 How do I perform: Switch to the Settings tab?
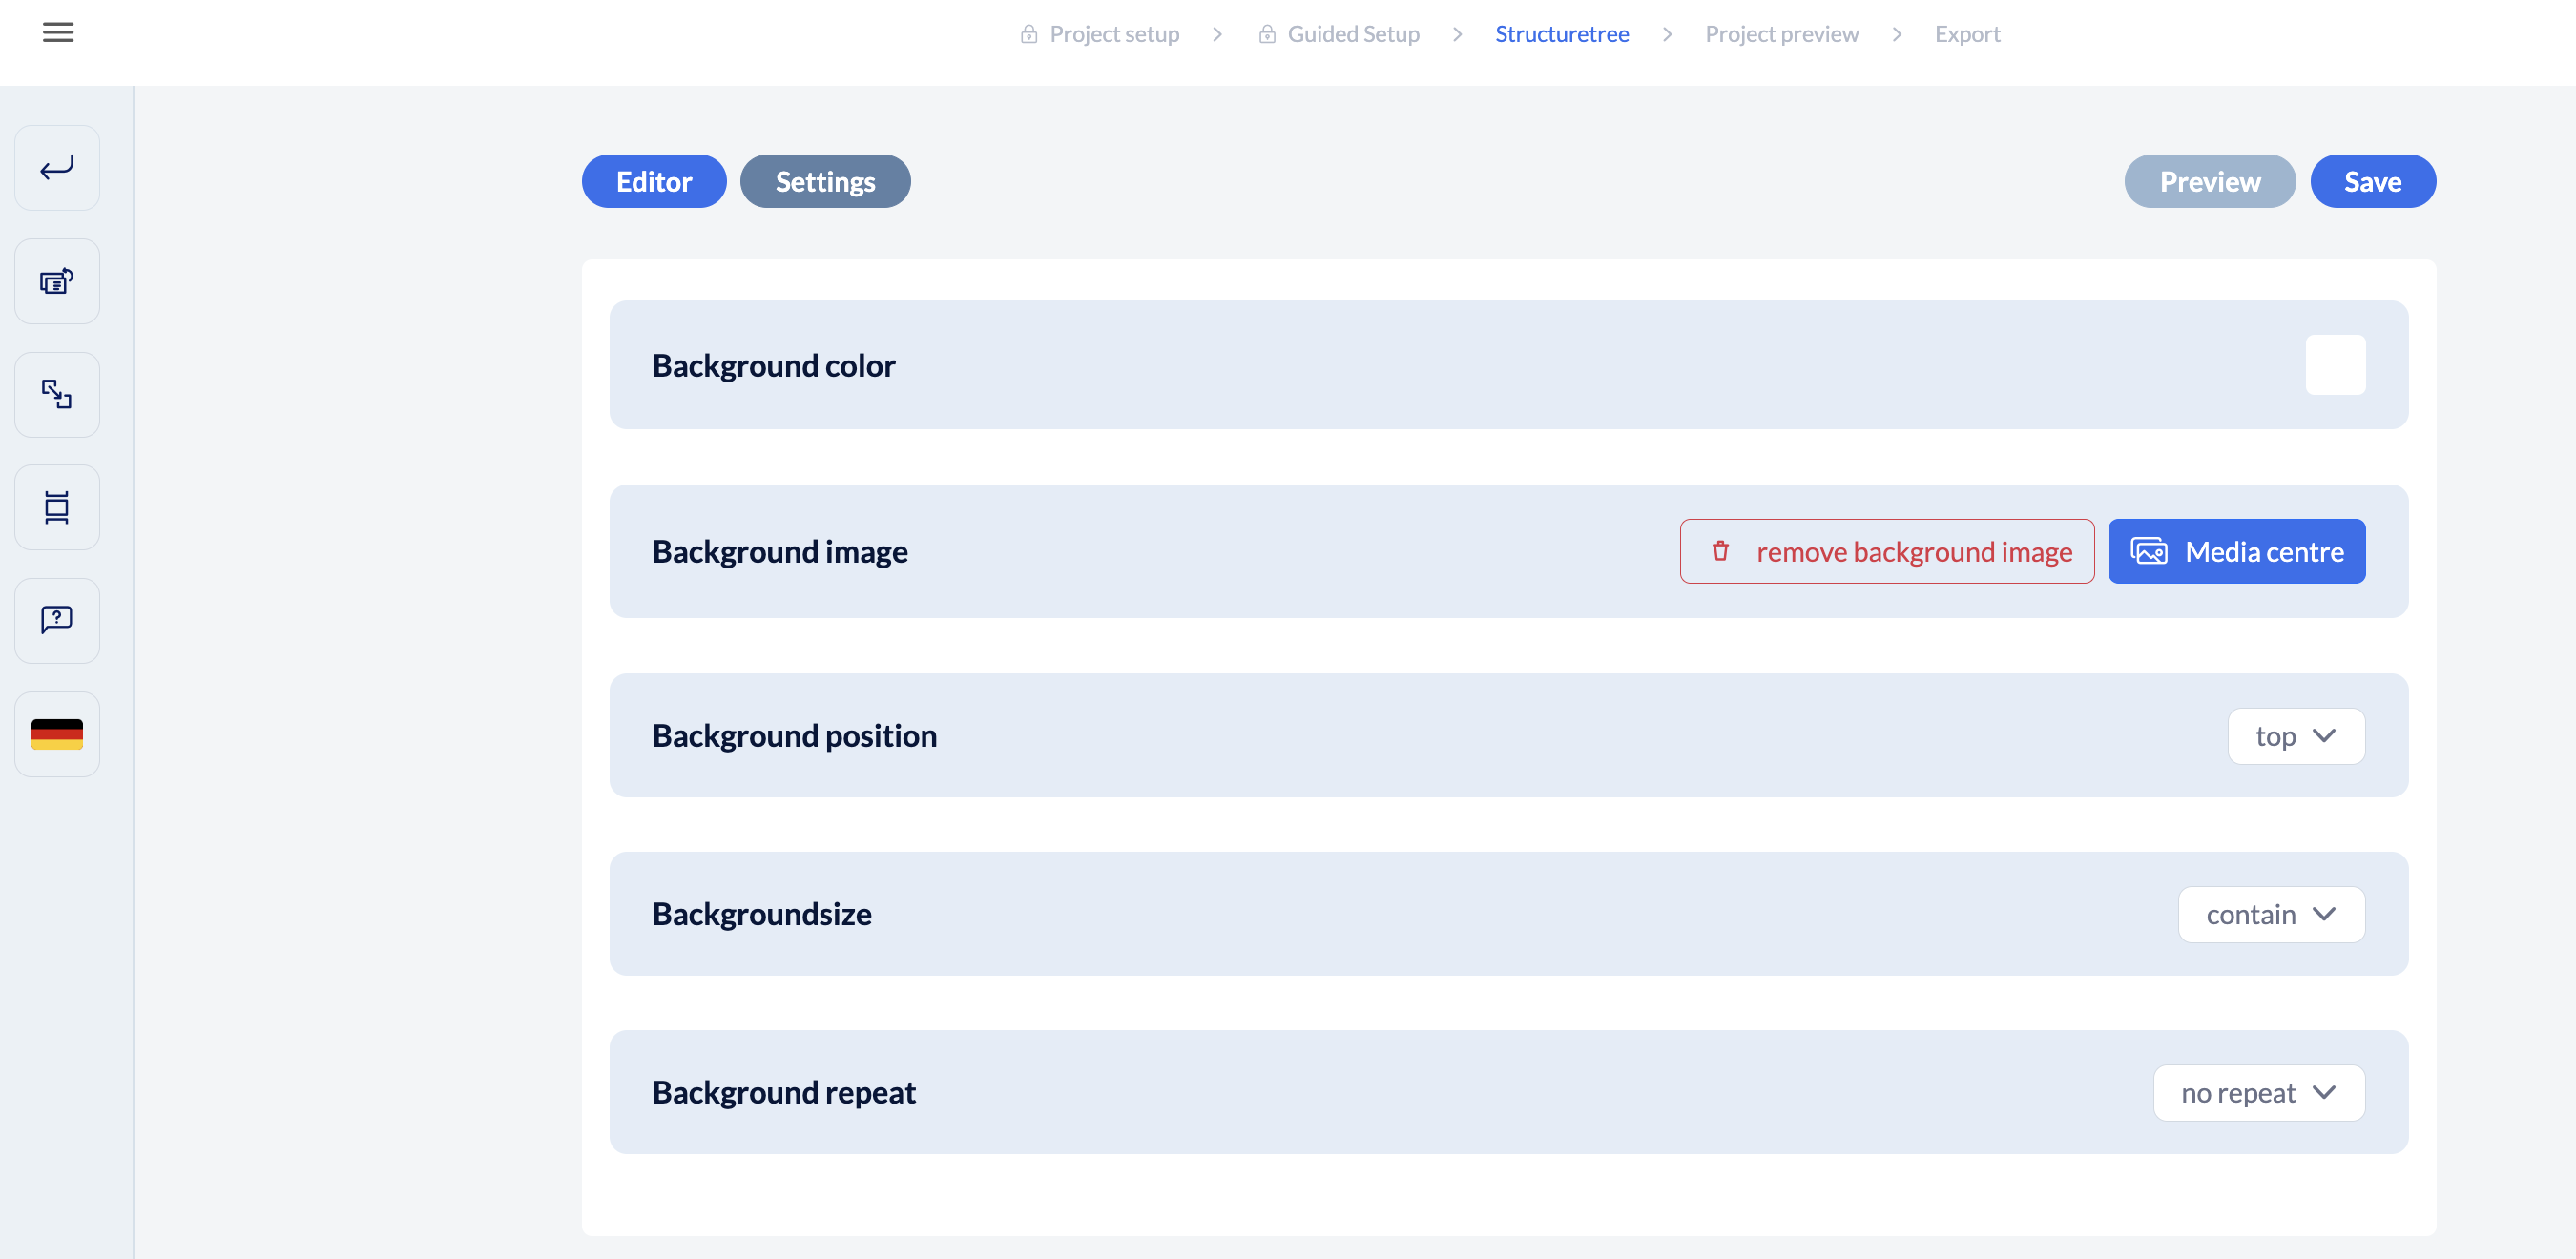click(825, 181)
